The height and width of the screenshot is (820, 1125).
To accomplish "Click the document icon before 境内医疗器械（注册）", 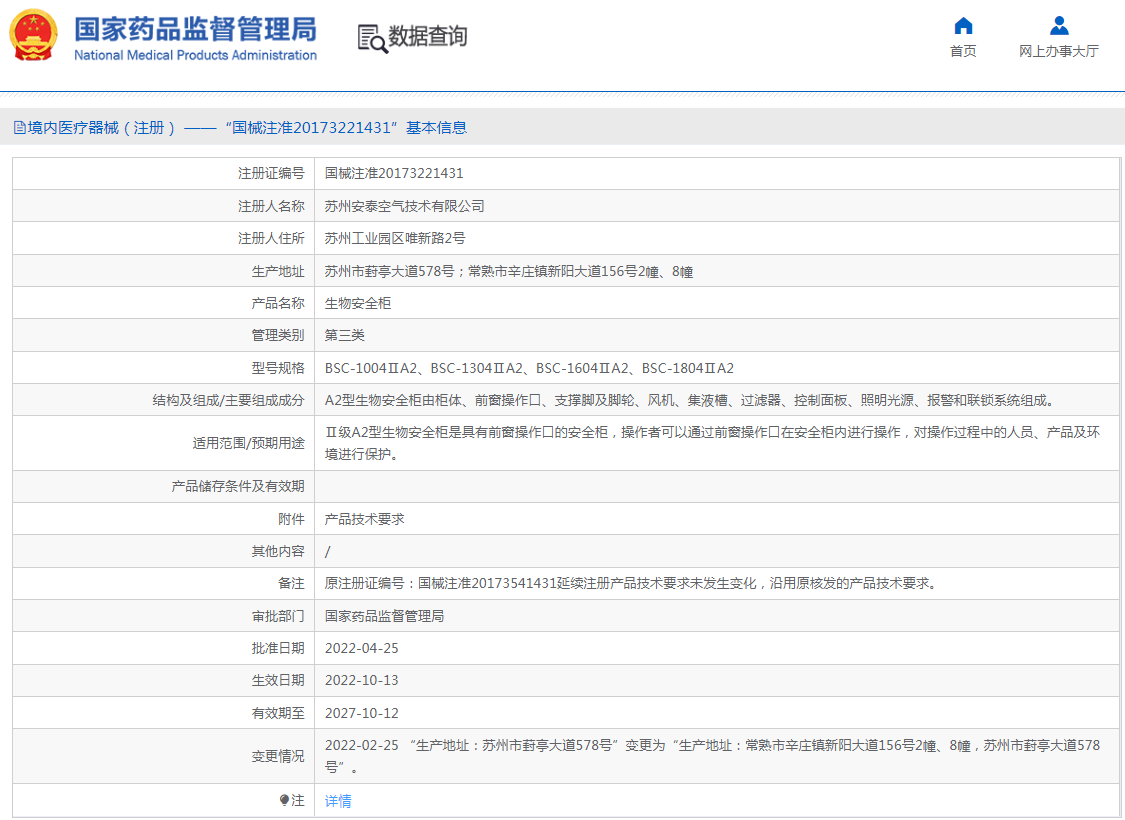I will 17,128.
